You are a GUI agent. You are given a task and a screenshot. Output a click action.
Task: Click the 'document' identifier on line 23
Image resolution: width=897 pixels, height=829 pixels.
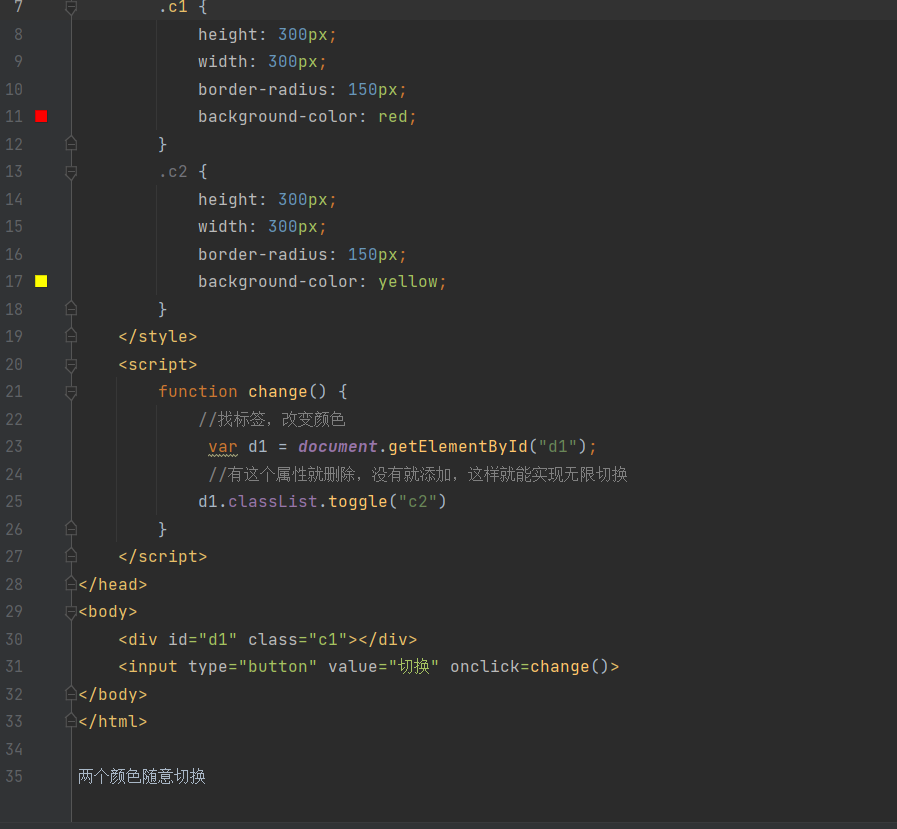[338, 446]
